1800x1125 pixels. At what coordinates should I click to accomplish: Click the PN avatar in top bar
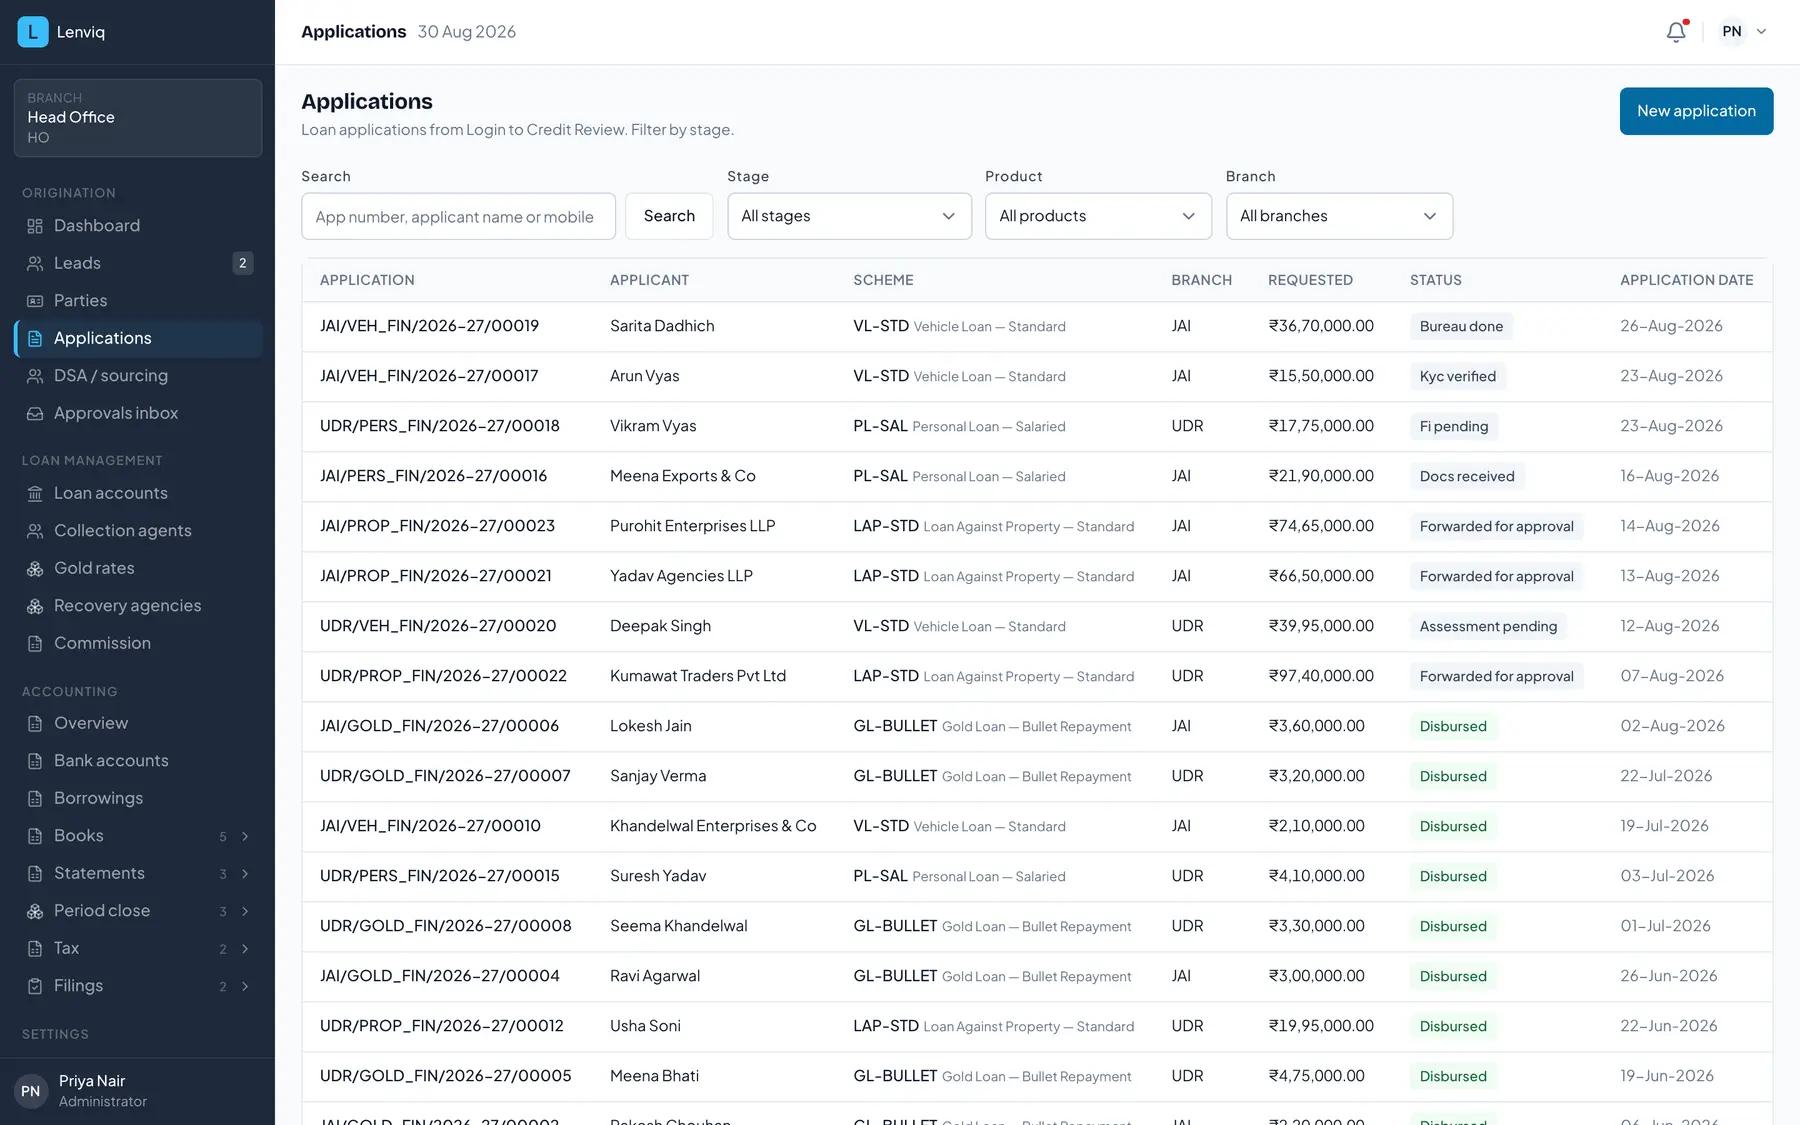point(1732,32)
